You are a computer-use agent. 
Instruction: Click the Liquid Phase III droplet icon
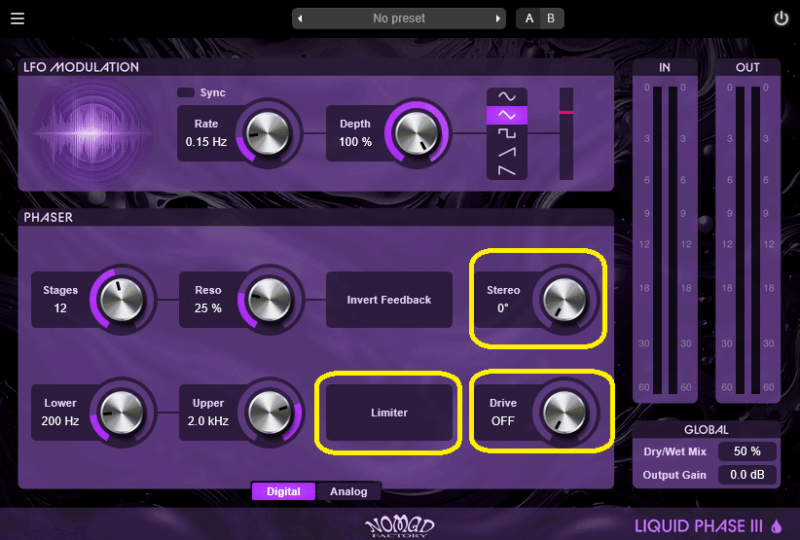click(777, 526)
